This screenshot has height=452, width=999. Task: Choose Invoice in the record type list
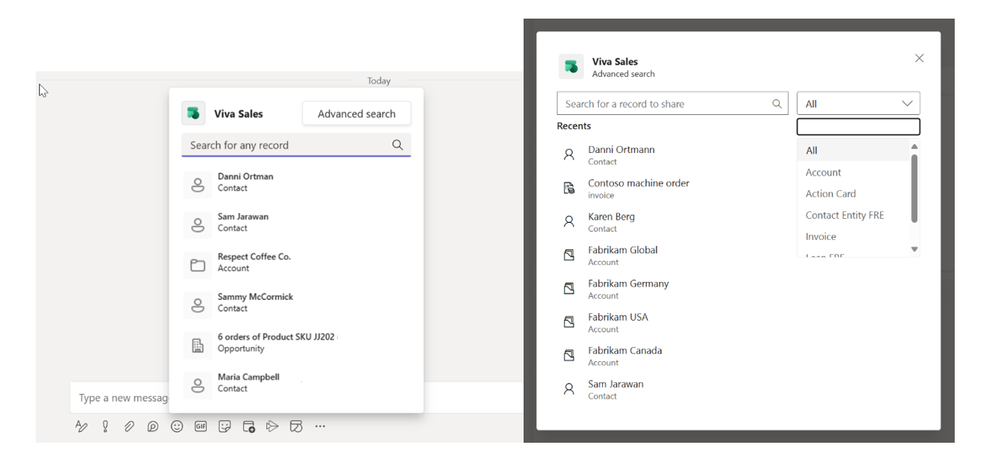coord(854,236)
